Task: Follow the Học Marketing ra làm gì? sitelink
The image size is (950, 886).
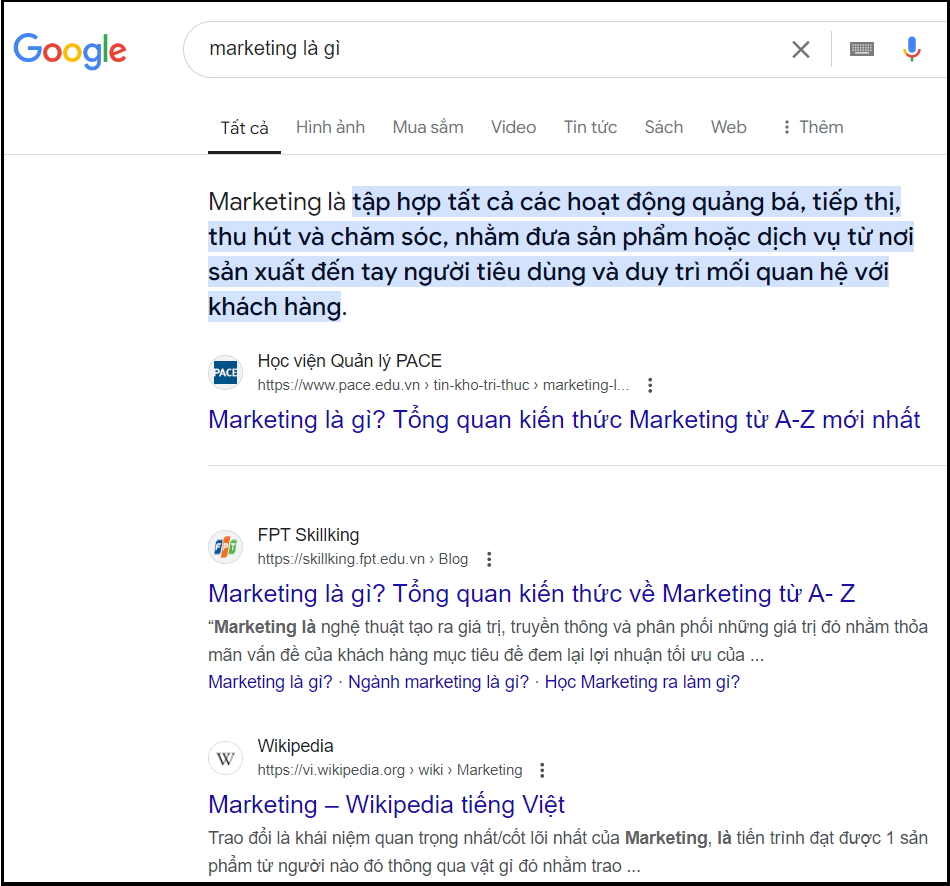Action: 642,682
